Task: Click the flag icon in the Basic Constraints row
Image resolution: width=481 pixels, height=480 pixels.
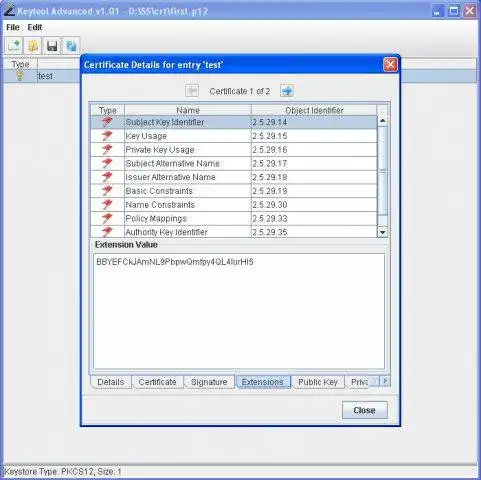Action: pyautogui.click(x=107, y=191)
